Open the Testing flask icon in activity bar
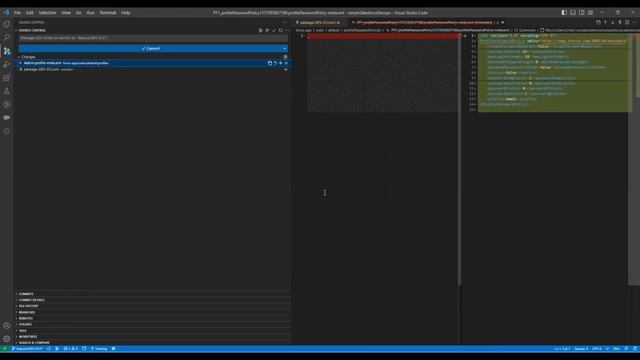640x360 pixels. [x=7, y=91]
